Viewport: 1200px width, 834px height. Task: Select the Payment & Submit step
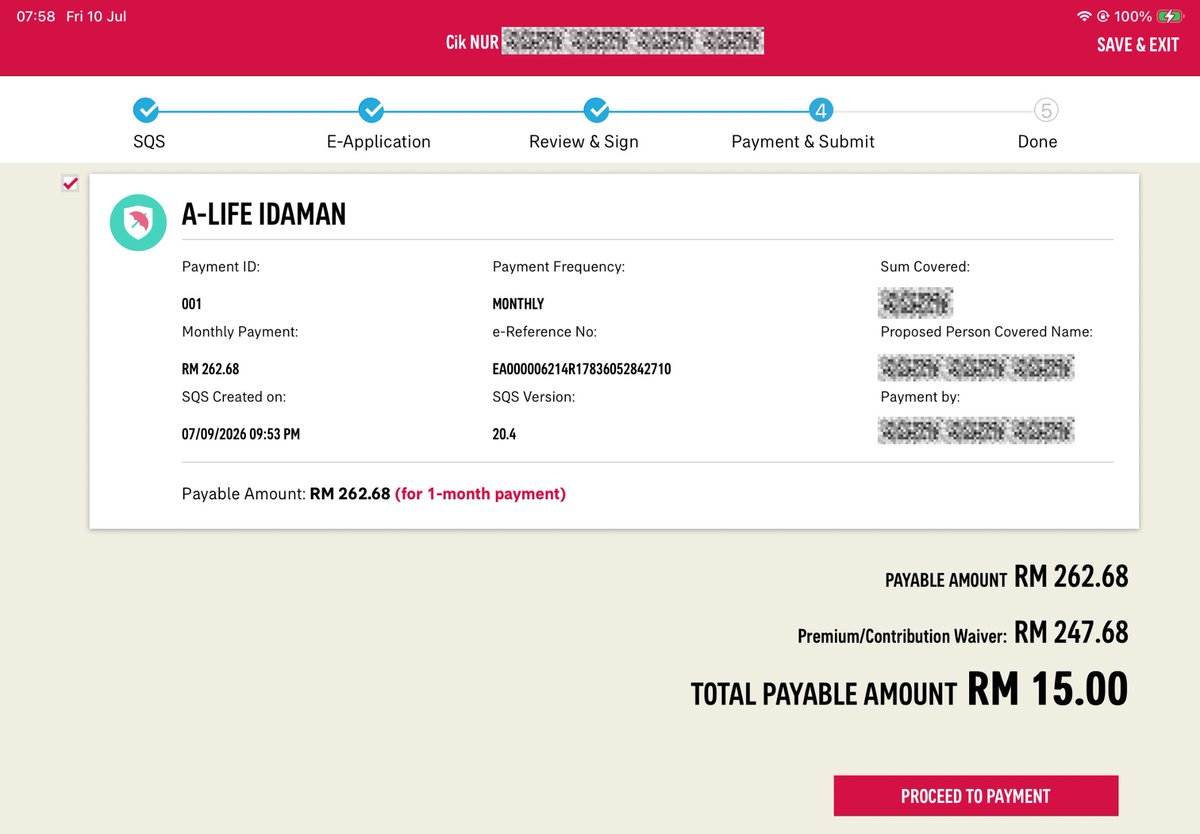tap(803, 141)
